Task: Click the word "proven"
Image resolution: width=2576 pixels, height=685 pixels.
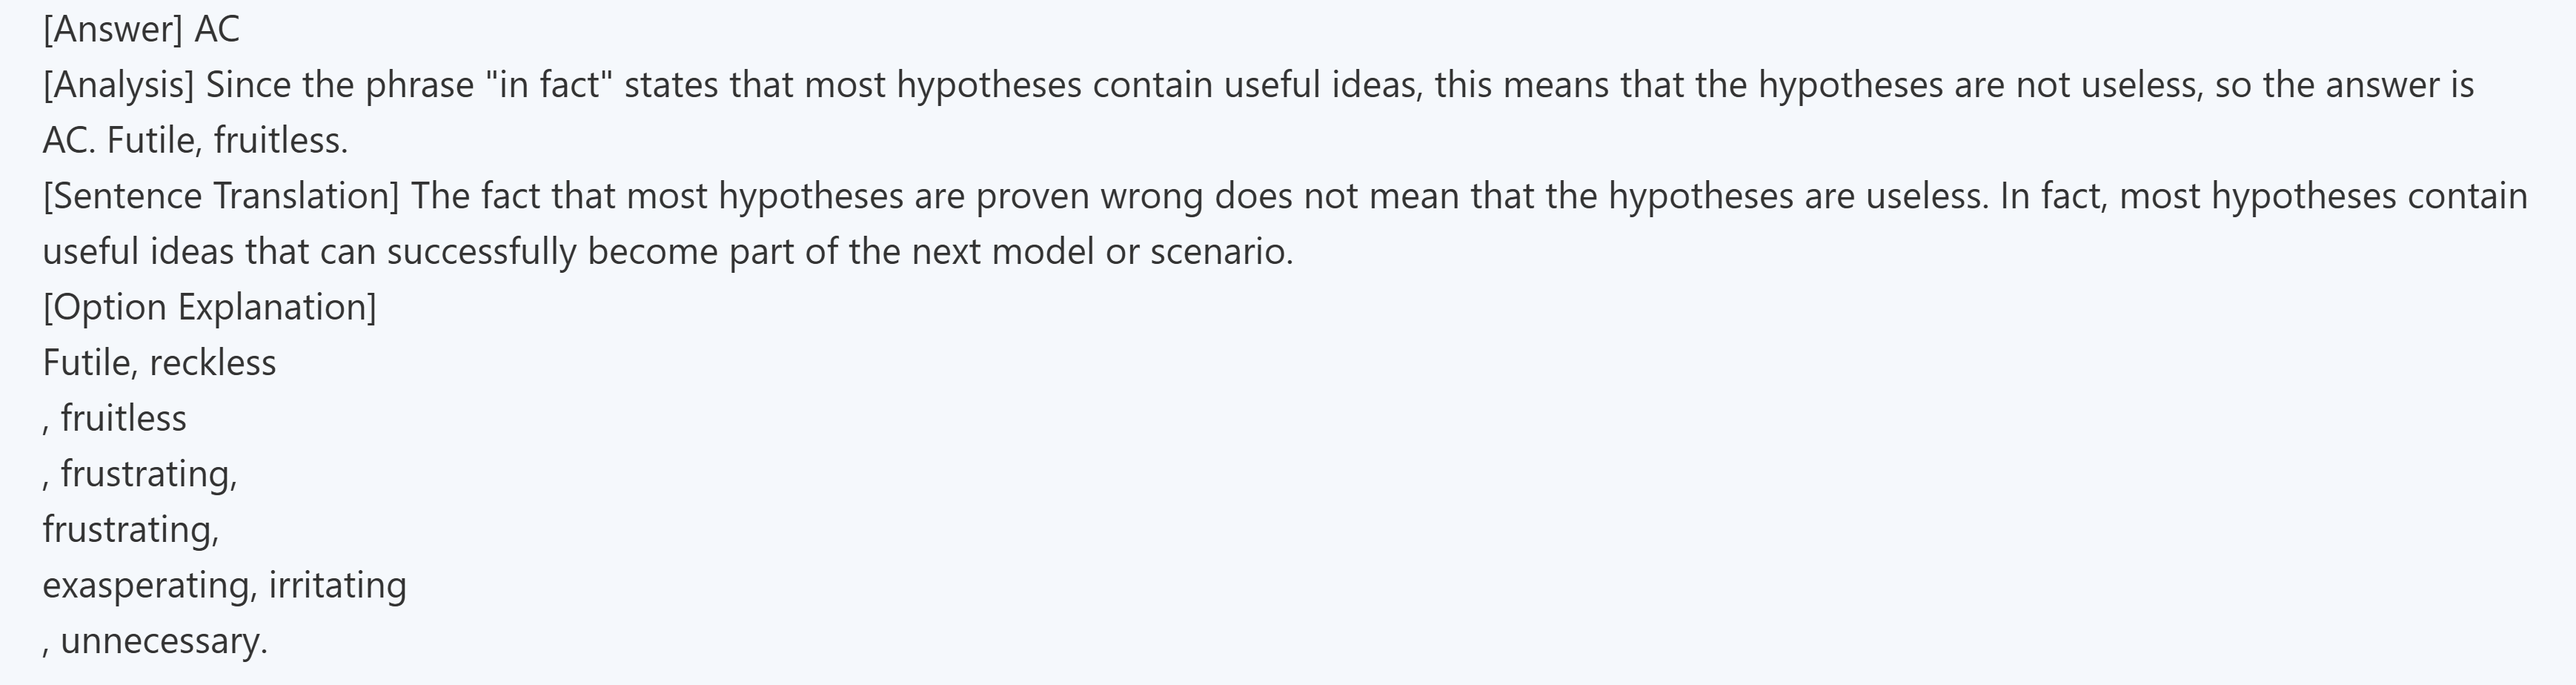Action: pyautogui.click(x=1032, y=196)
